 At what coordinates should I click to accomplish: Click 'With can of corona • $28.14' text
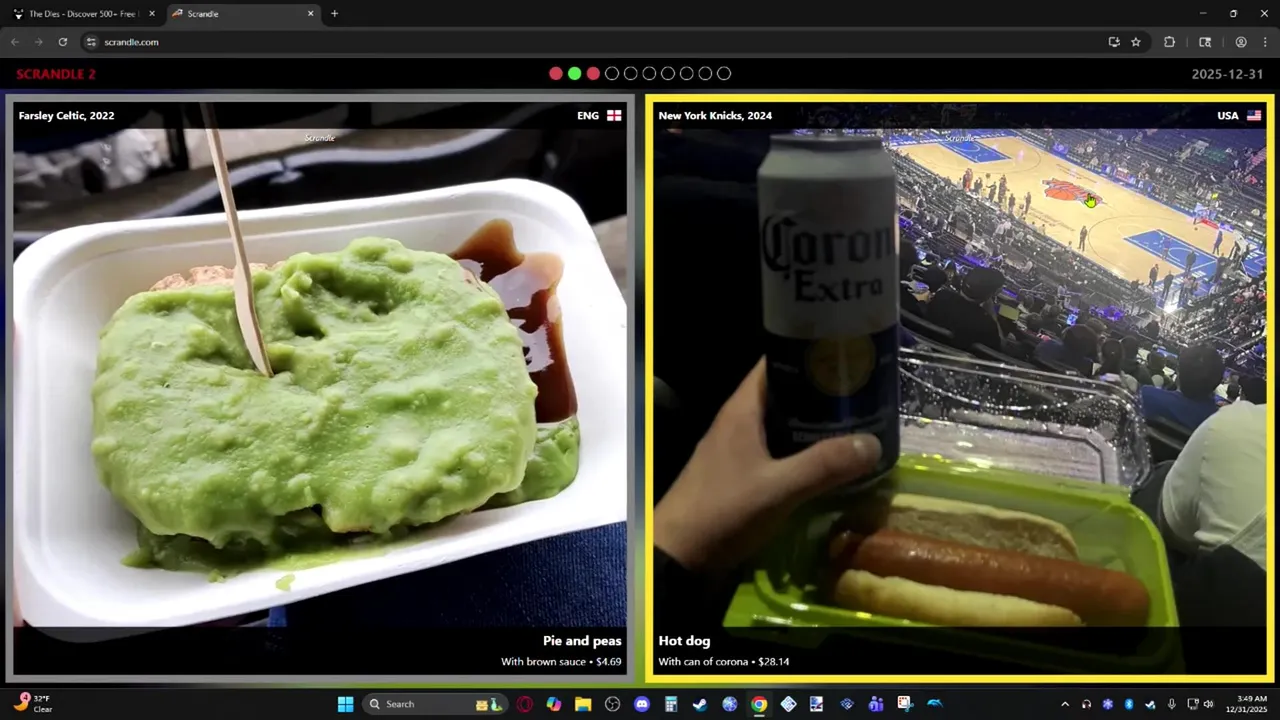(x=724, y=662)
